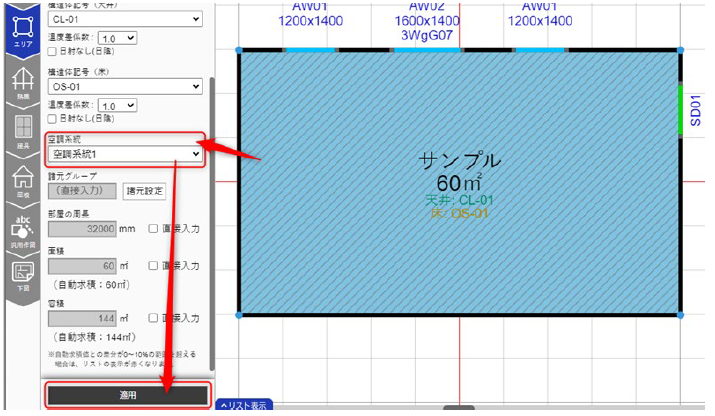Choose the 屋根 house-shaped sidebar tool
The image size is (715, 416).
[21, 181]
